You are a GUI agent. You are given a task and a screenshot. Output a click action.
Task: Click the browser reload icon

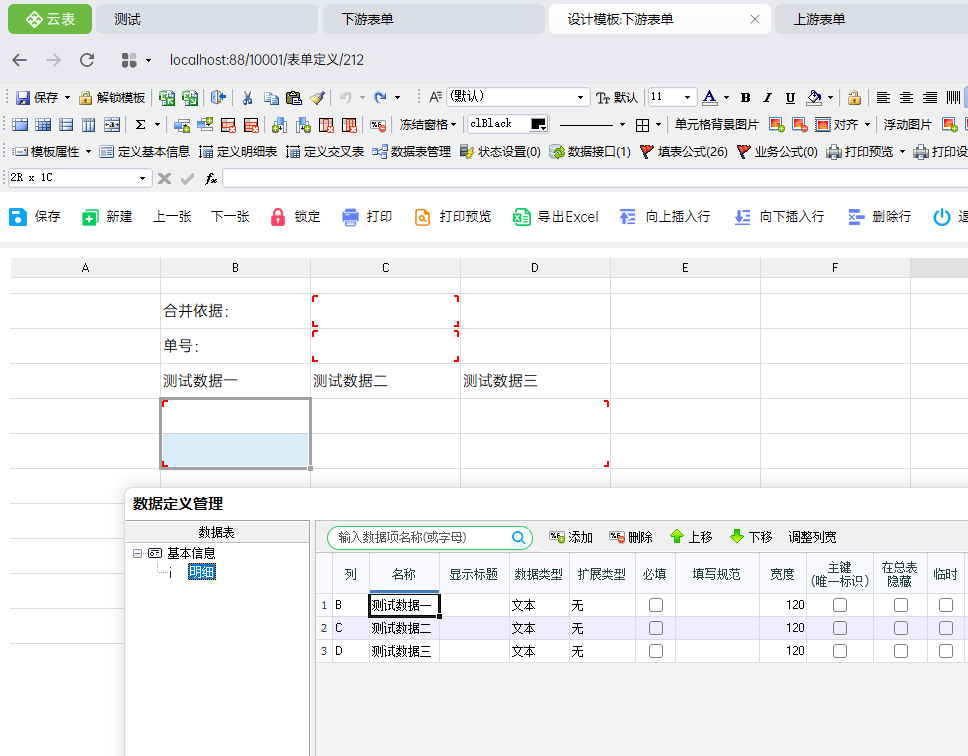tap(87, 60)
